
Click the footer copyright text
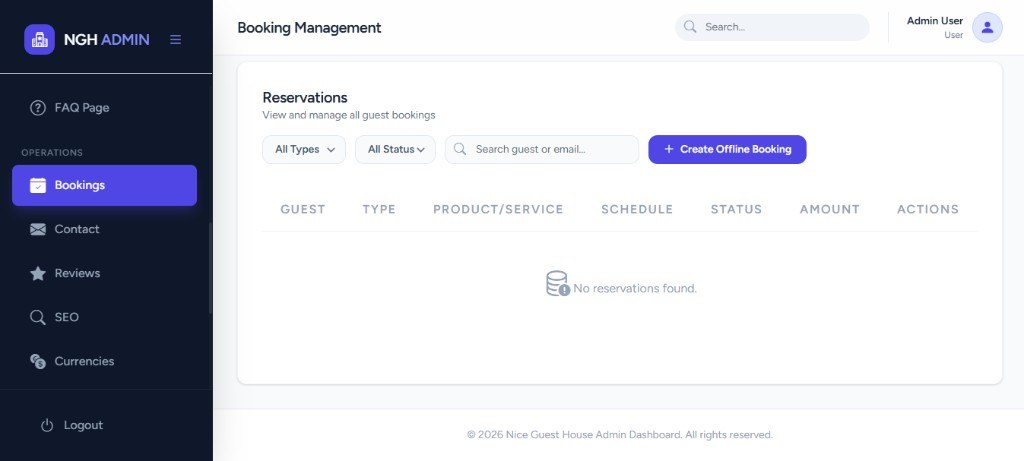click(620, 435)
